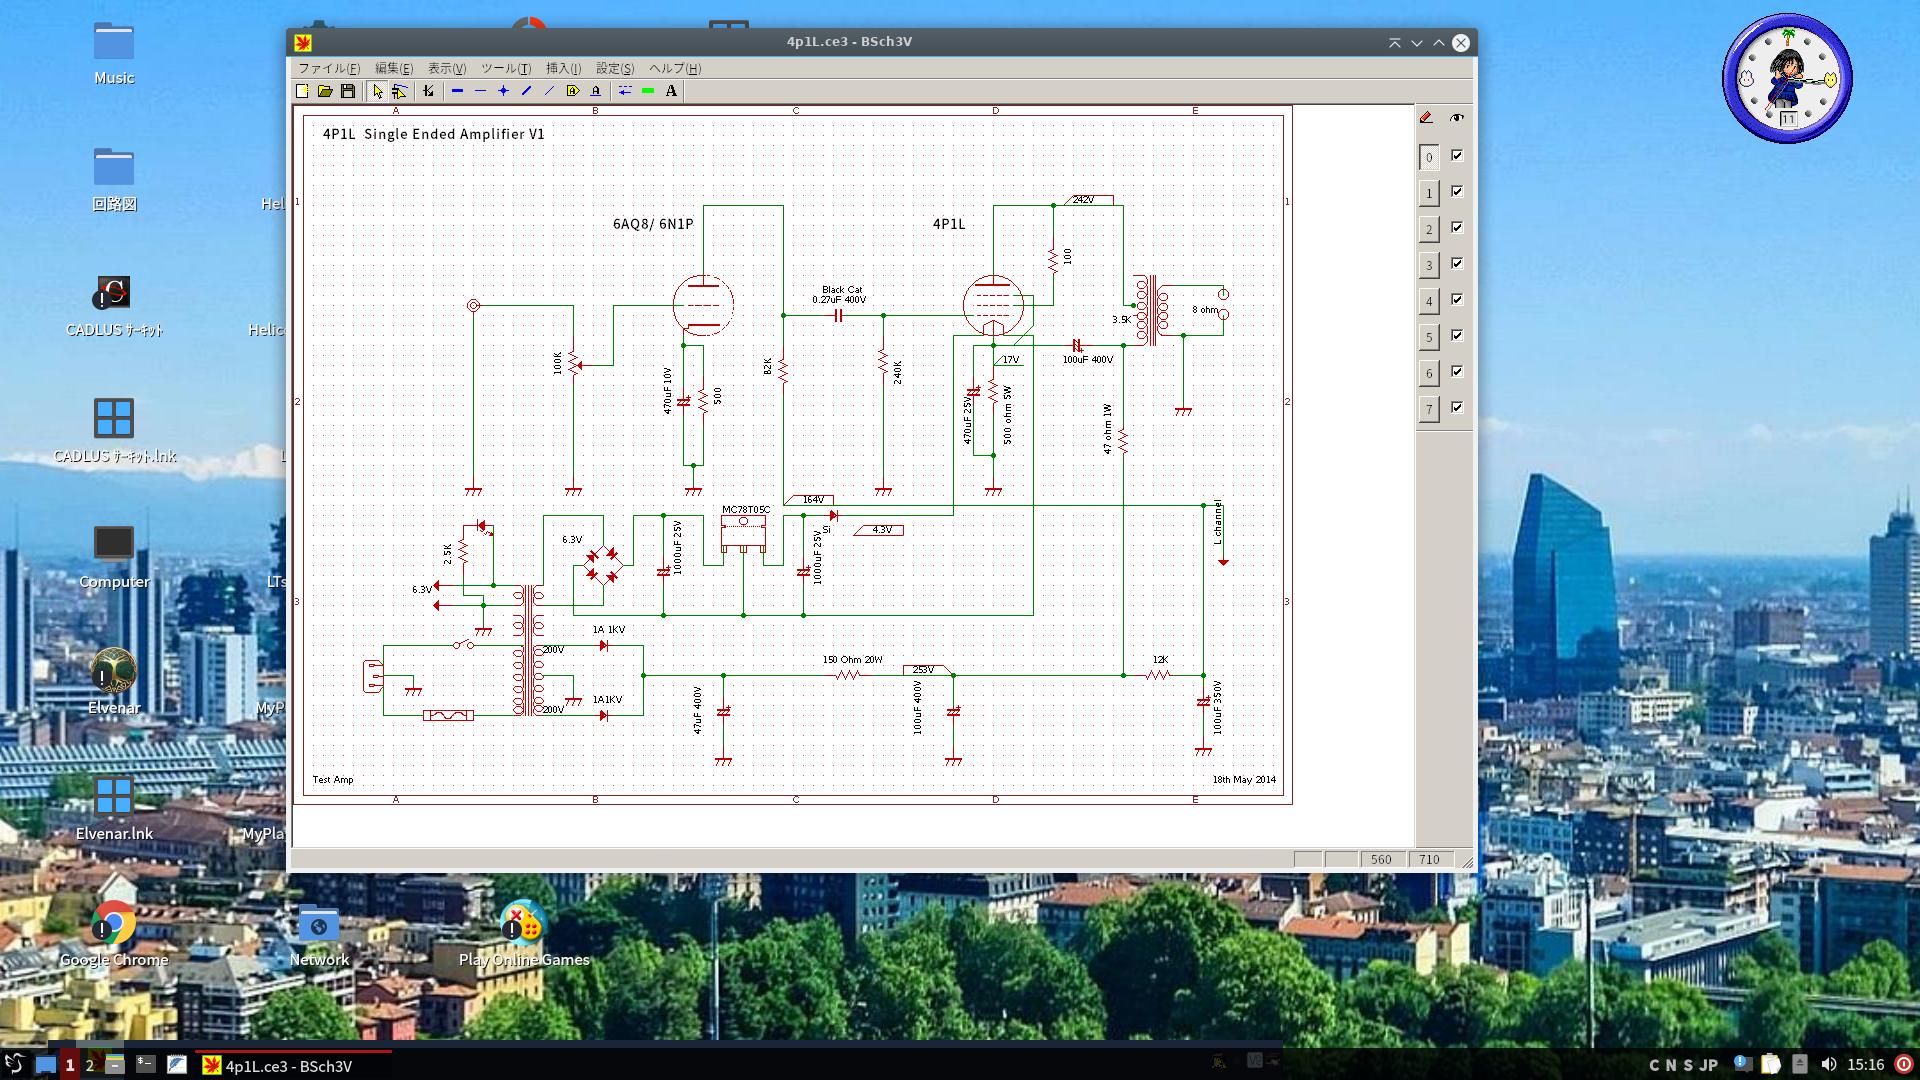Hide layer 7 using its checkbox

[x=1457, y=407]
